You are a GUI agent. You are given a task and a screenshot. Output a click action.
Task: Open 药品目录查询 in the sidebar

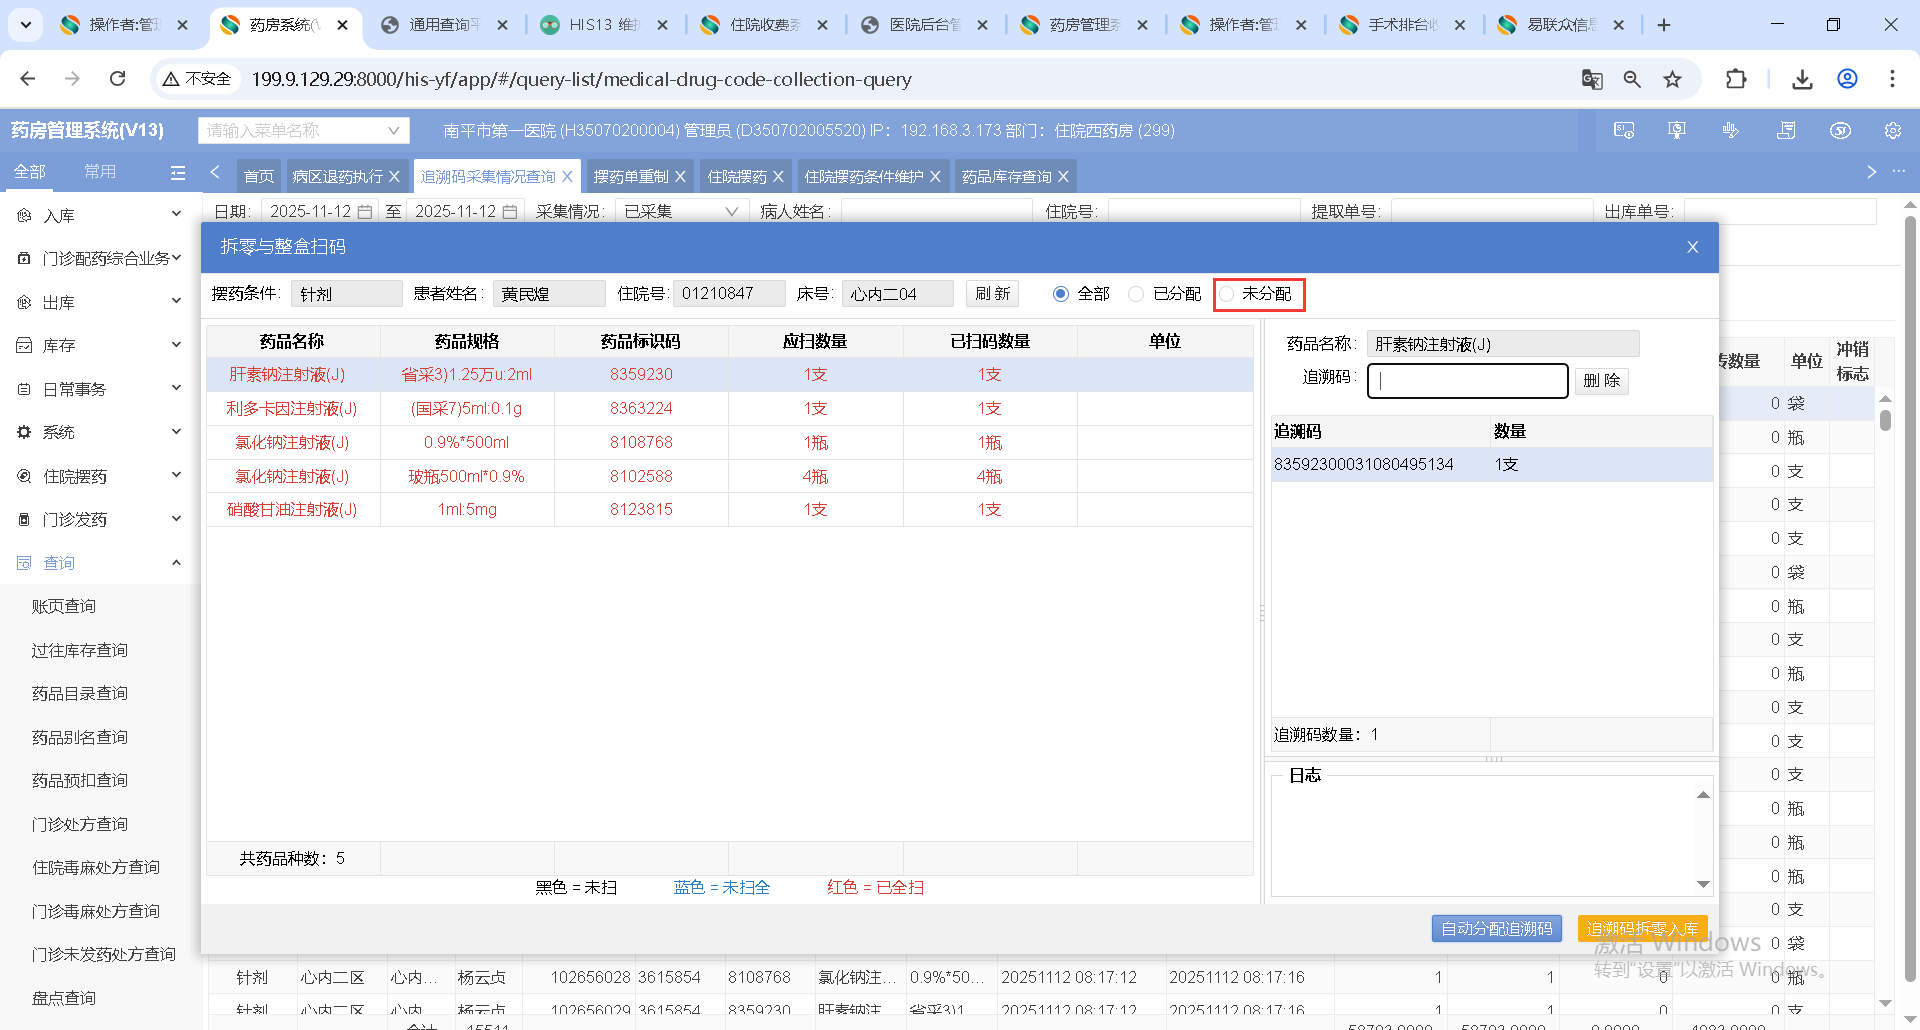(80, 694)
